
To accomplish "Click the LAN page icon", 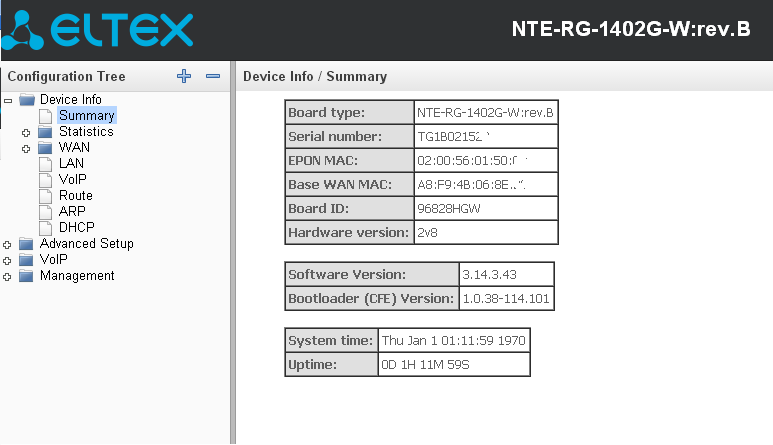I will [x=45, y=164].
